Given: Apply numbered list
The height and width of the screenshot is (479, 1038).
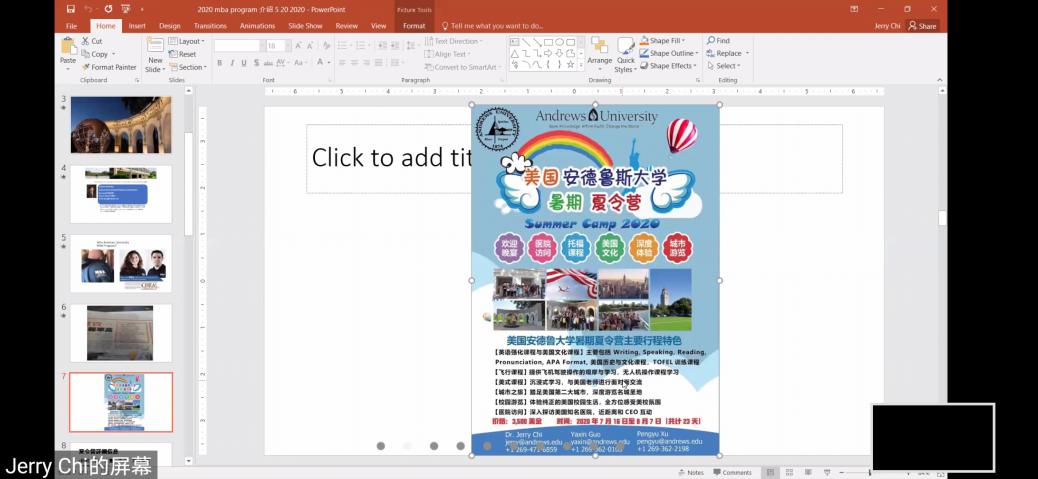Looking at the screenshot, I should 359,46.
